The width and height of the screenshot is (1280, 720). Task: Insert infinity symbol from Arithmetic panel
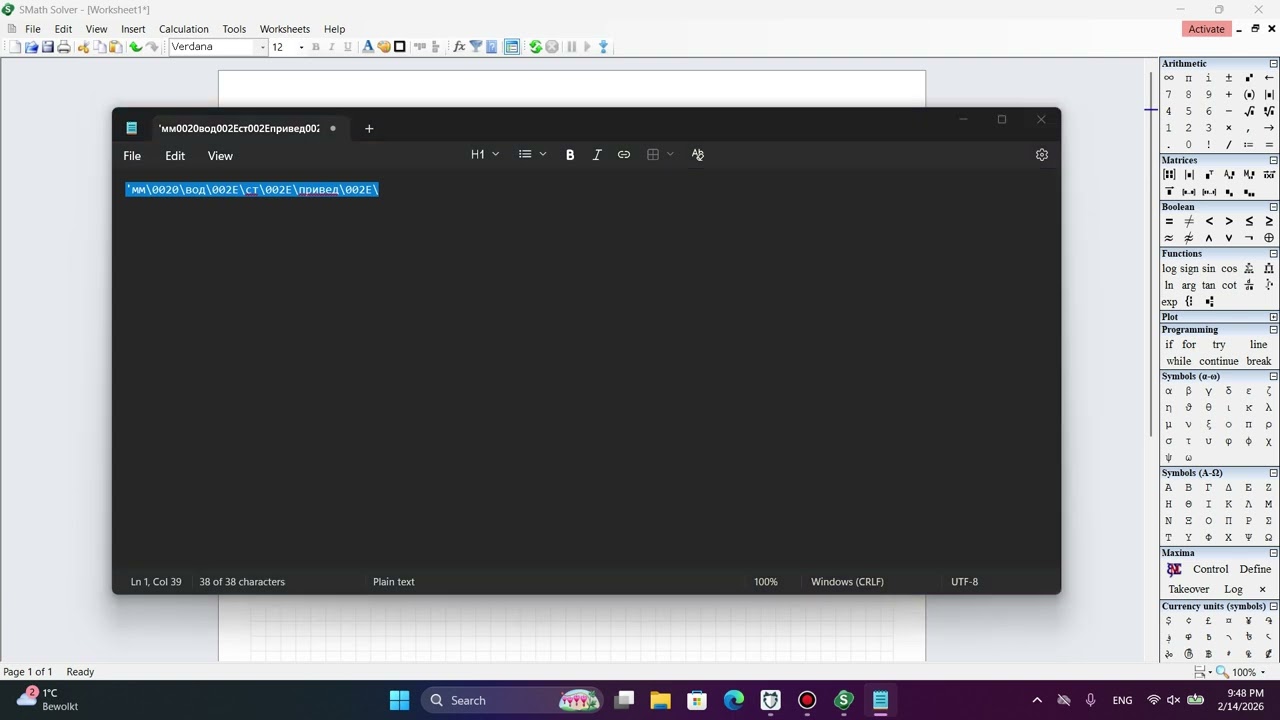[1168, 78]
